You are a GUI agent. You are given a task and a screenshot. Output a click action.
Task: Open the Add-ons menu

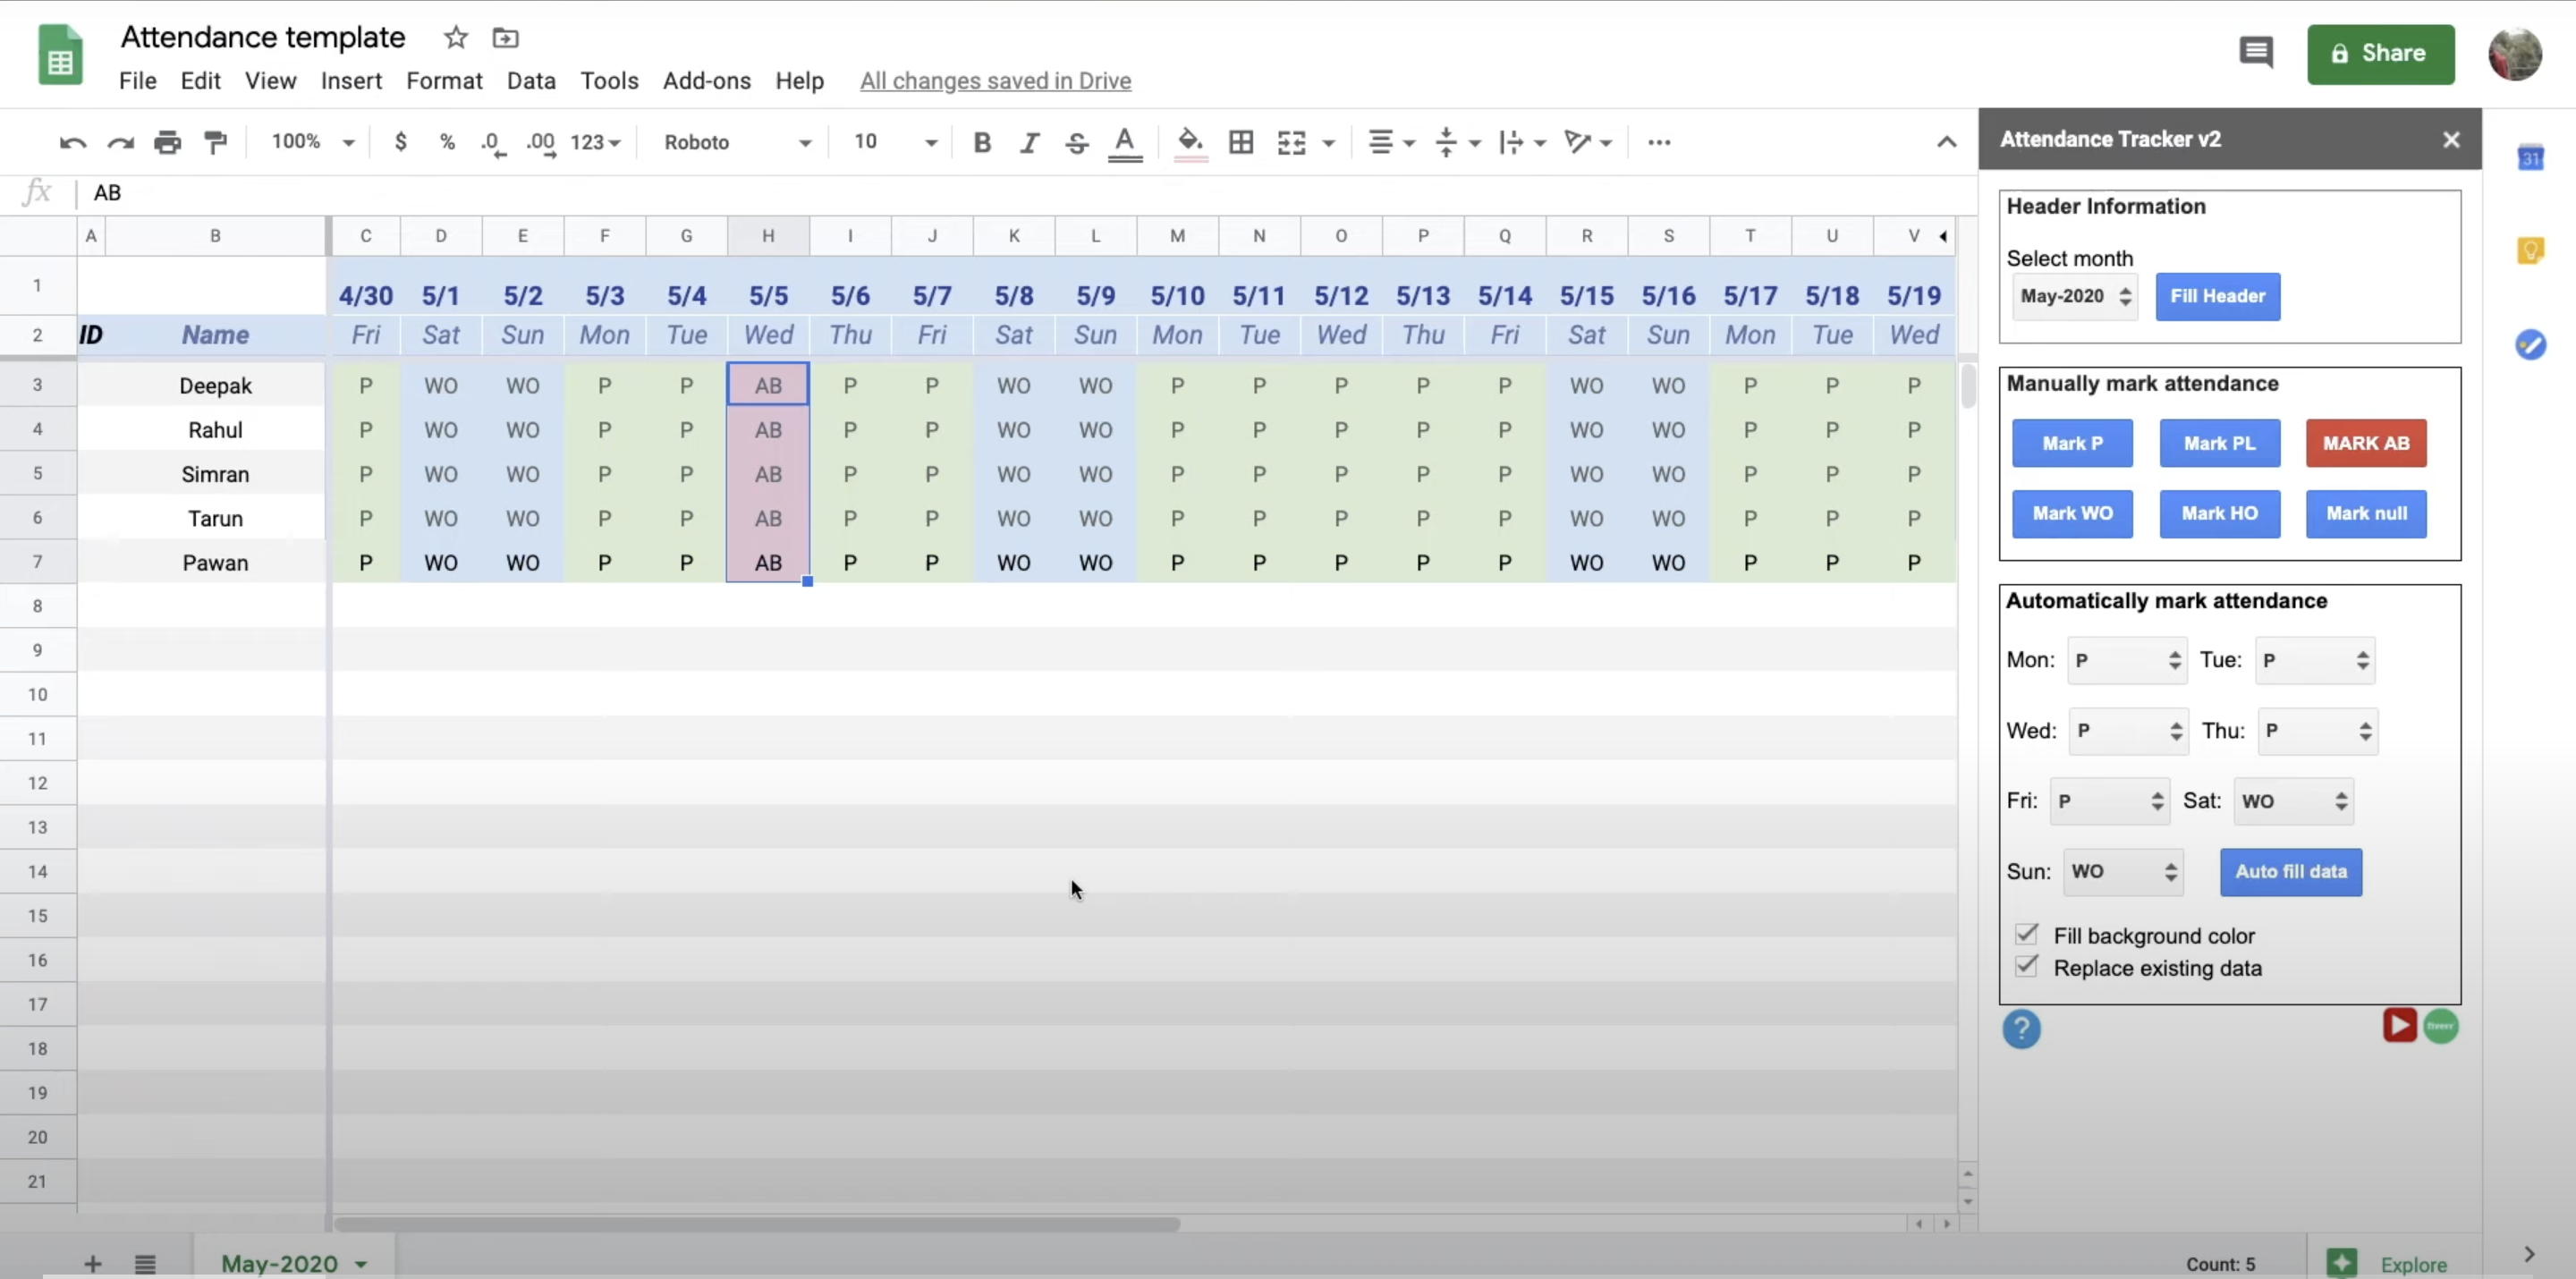coord(706,81)
